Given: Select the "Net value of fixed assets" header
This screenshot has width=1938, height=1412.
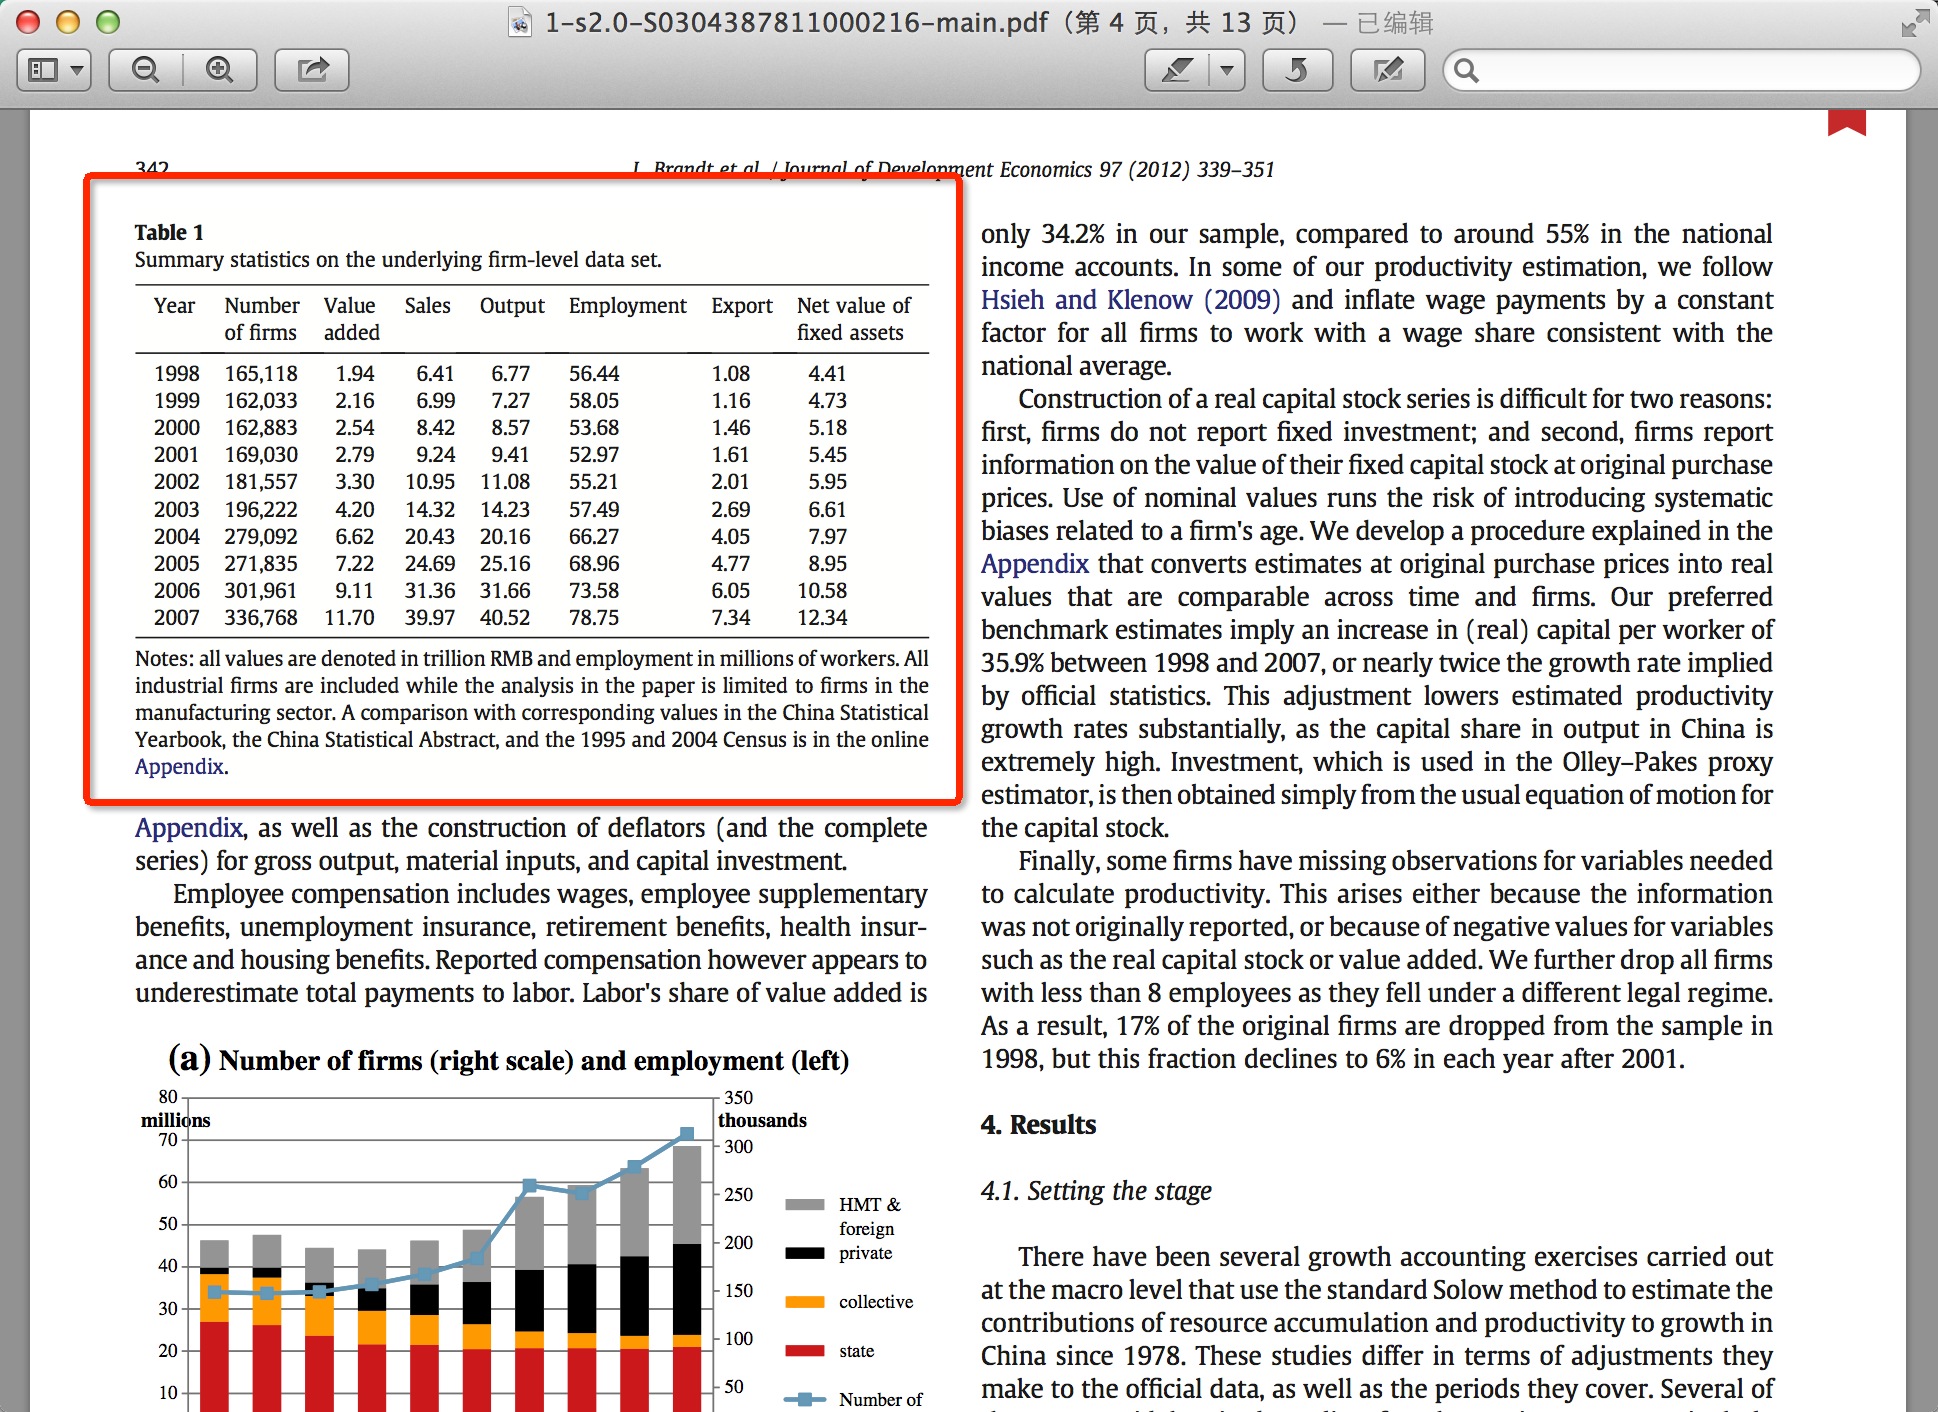Looking at the screenshot, I should [x=854, y=319].
